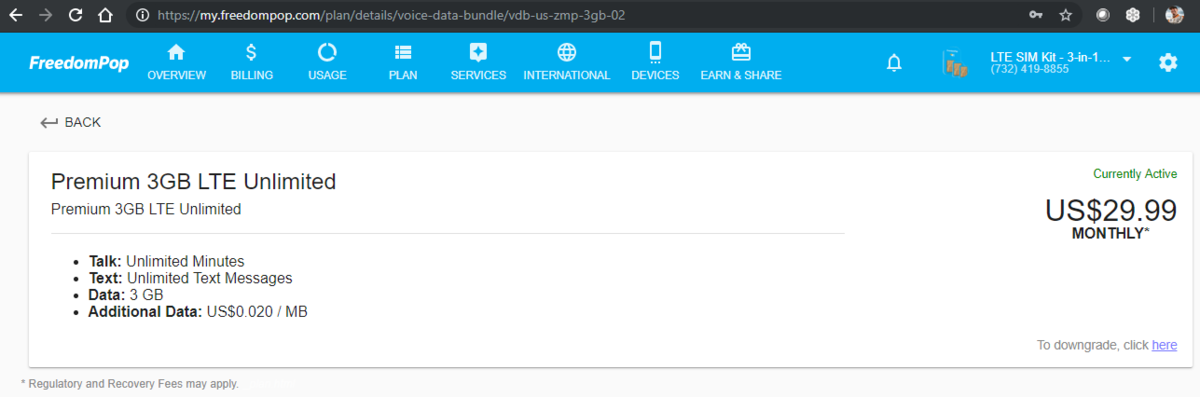View site info icon in address bar
This screenshot has width=1200, height=397.
tap(142, 16)
